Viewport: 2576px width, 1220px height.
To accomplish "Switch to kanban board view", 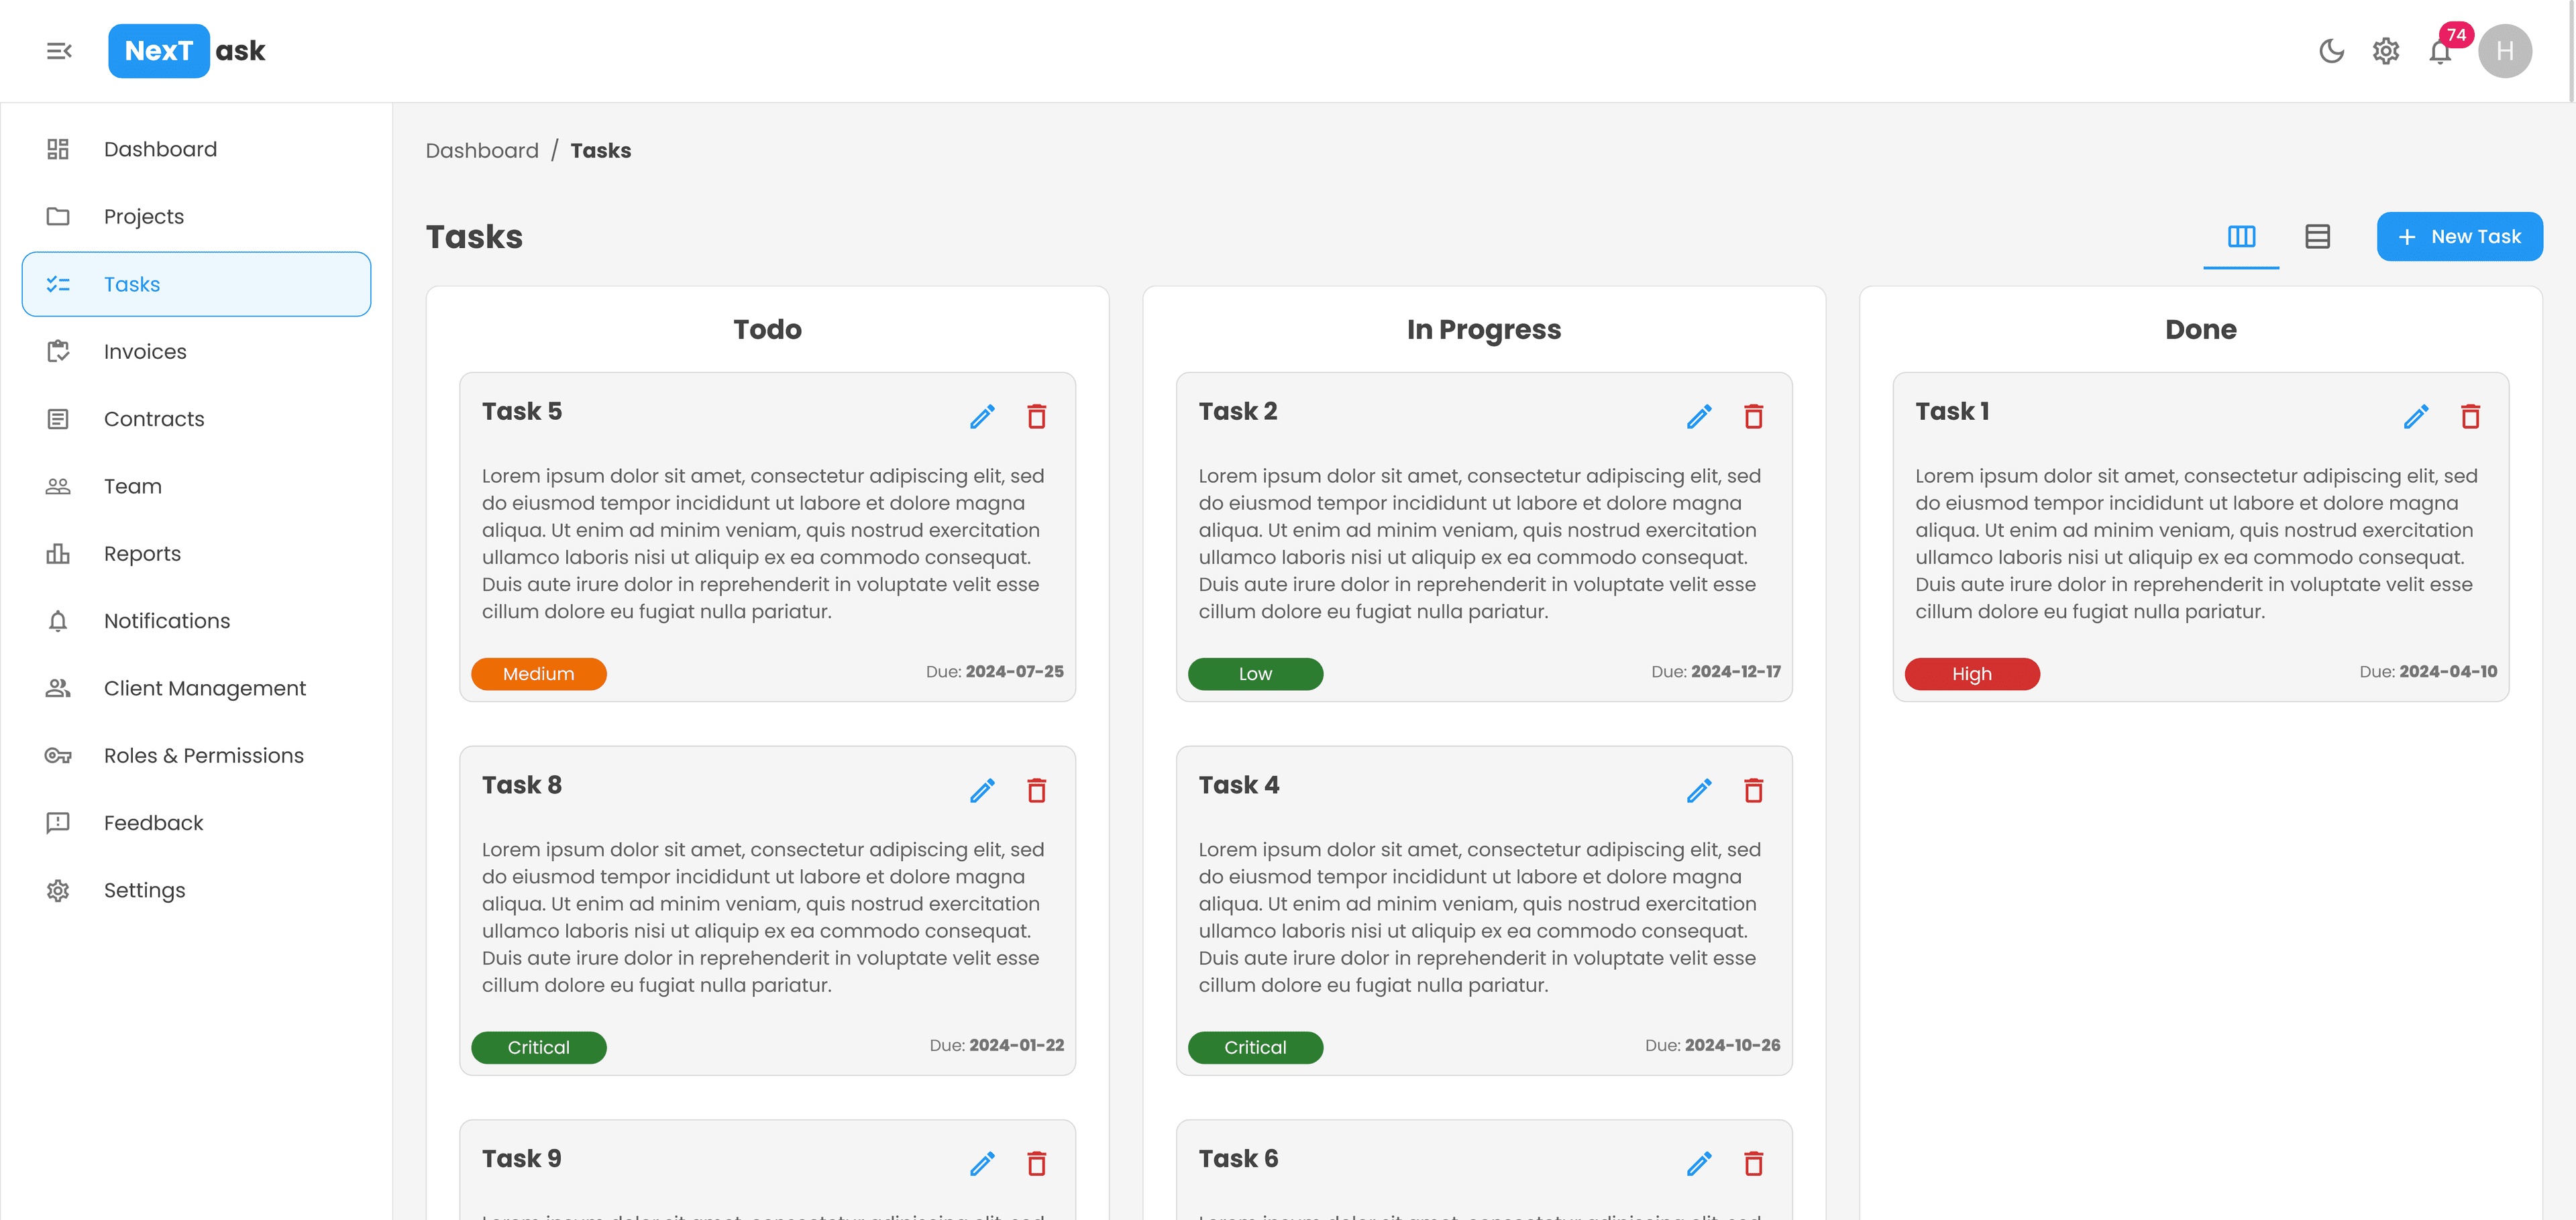I will (x=2241, y=236).
